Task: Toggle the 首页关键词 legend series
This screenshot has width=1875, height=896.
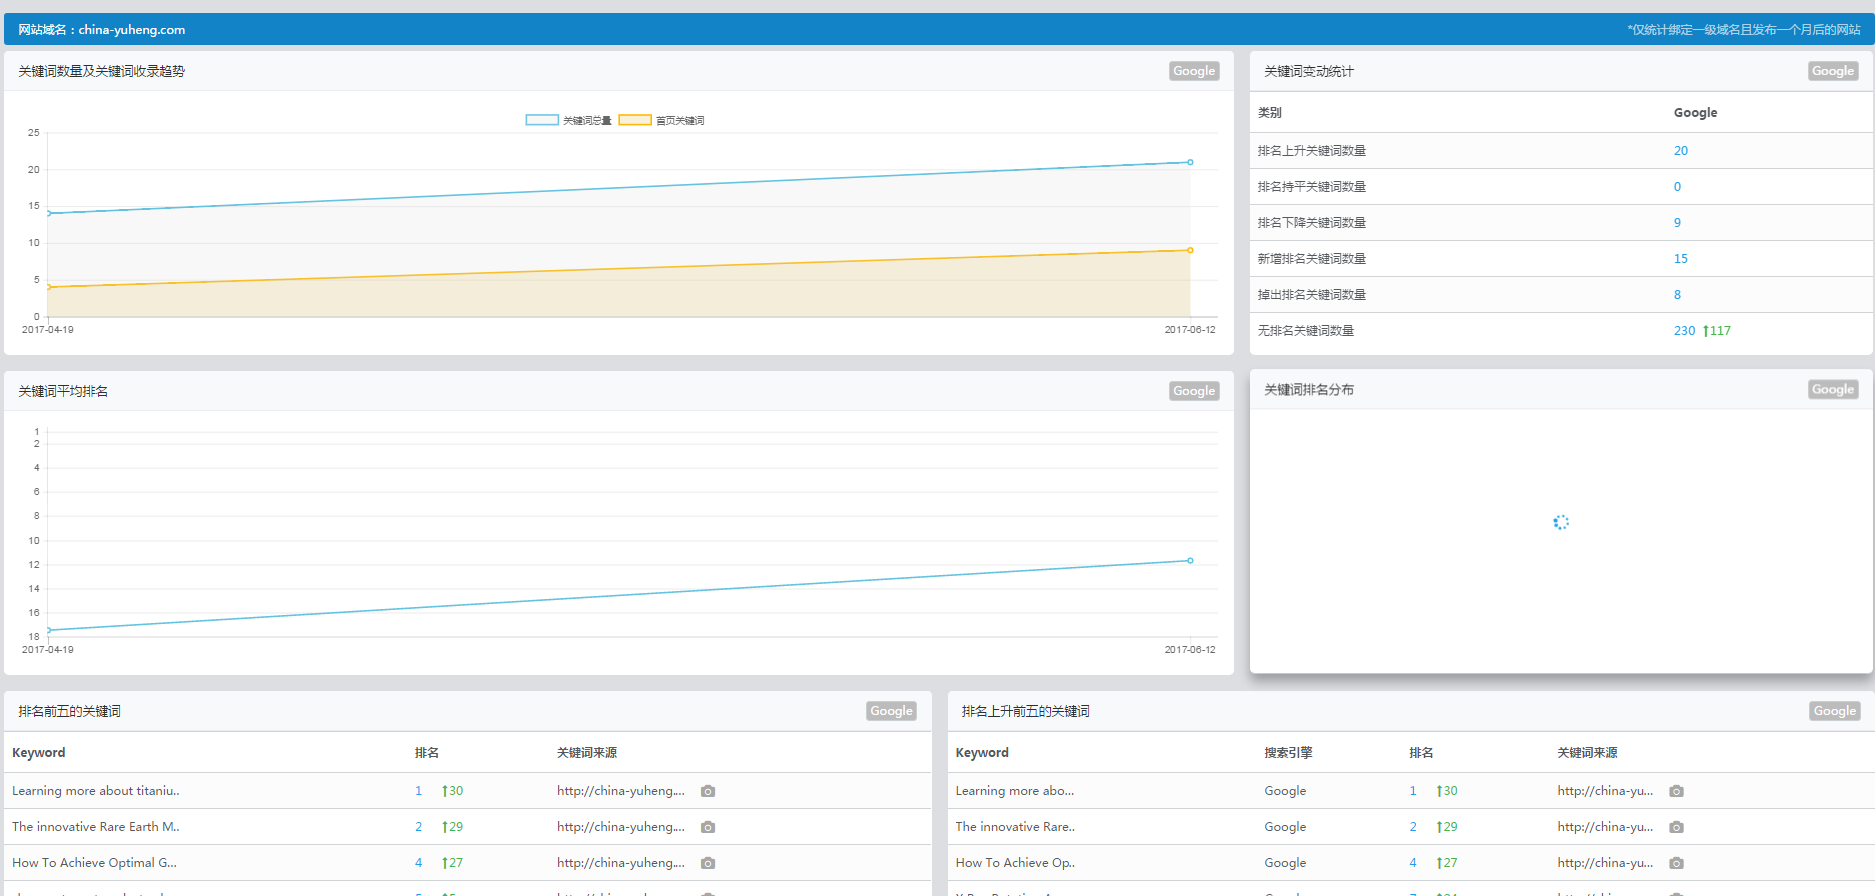Action: 661,120
